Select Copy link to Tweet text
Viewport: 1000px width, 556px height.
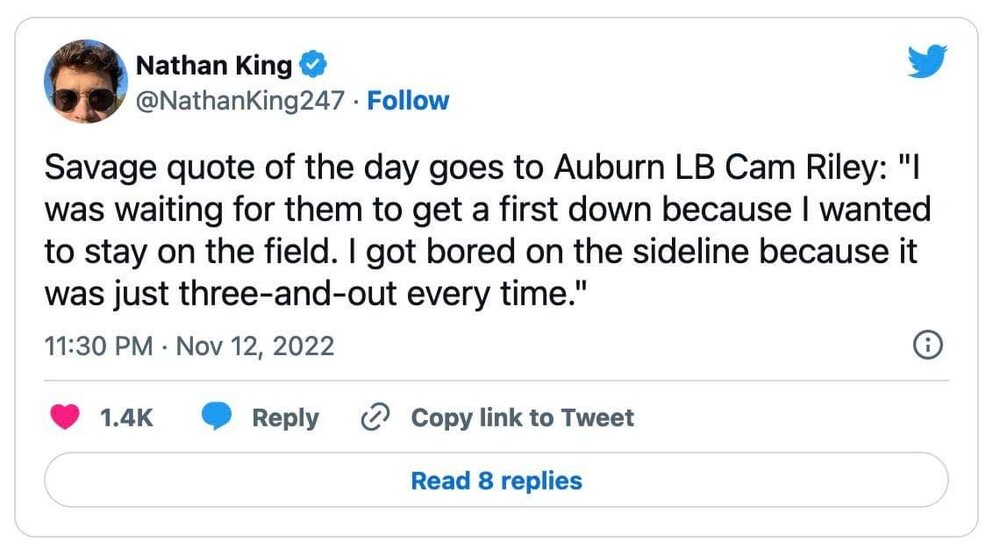522,417
